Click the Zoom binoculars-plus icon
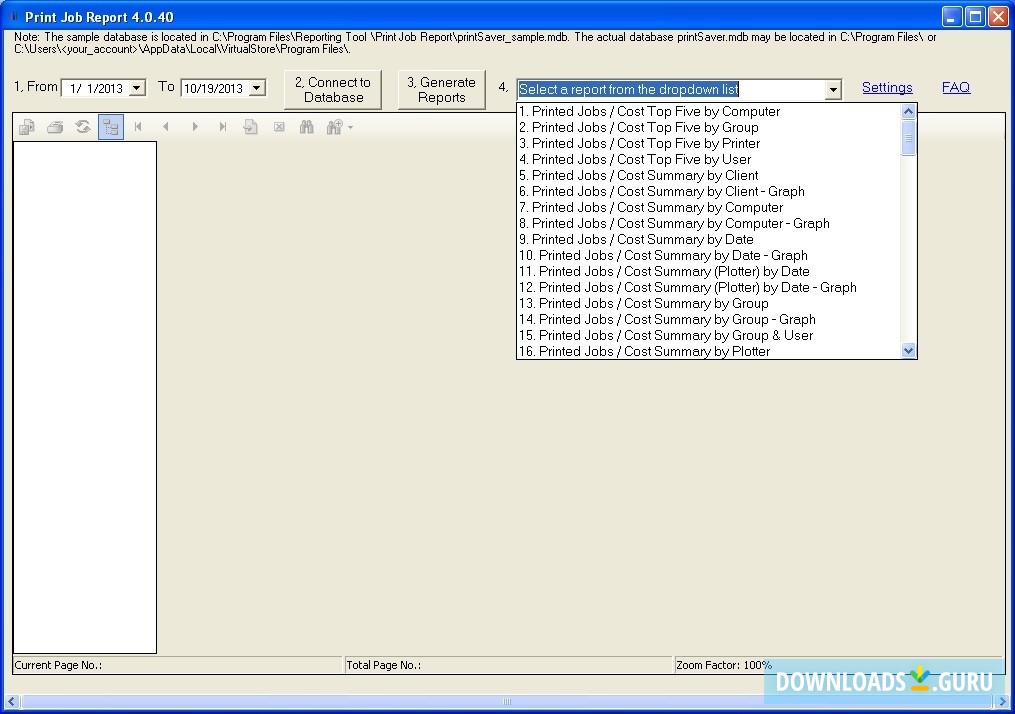 (x=334, y=127)
